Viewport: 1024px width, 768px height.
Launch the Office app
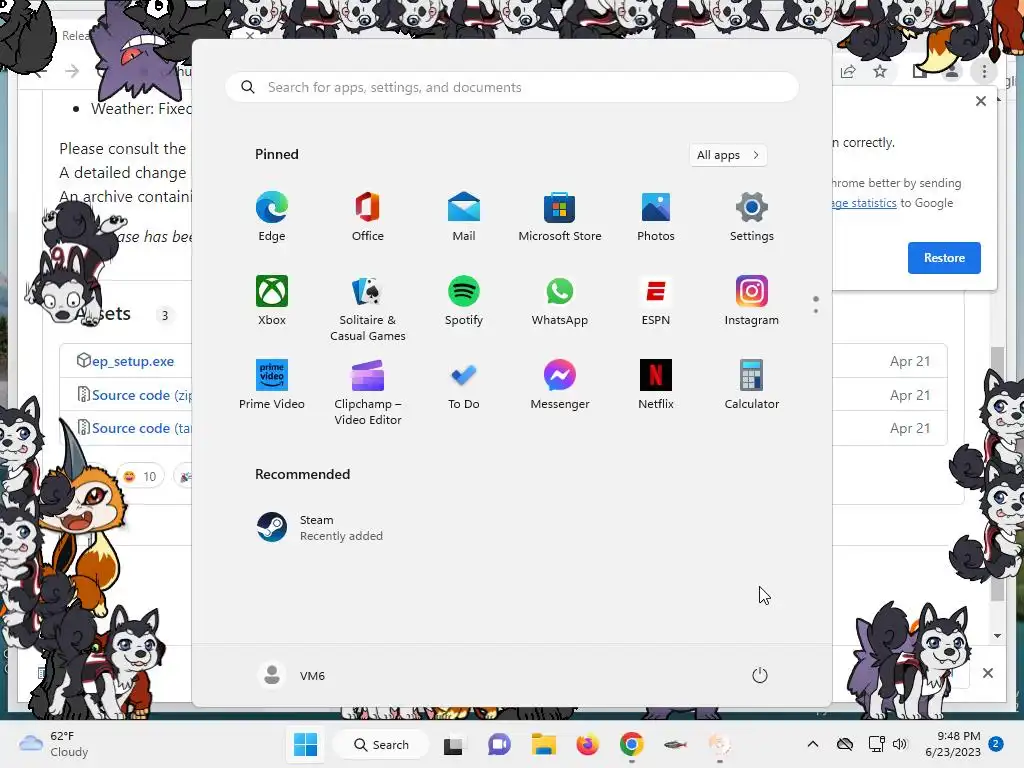(368, 217)
